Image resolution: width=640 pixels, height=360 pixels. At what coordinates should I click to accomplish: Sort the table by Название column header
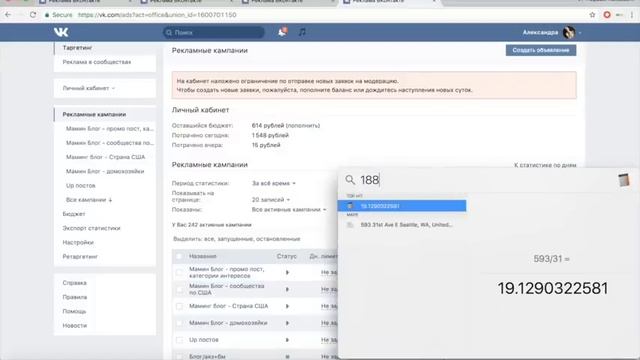coord(202,256)
